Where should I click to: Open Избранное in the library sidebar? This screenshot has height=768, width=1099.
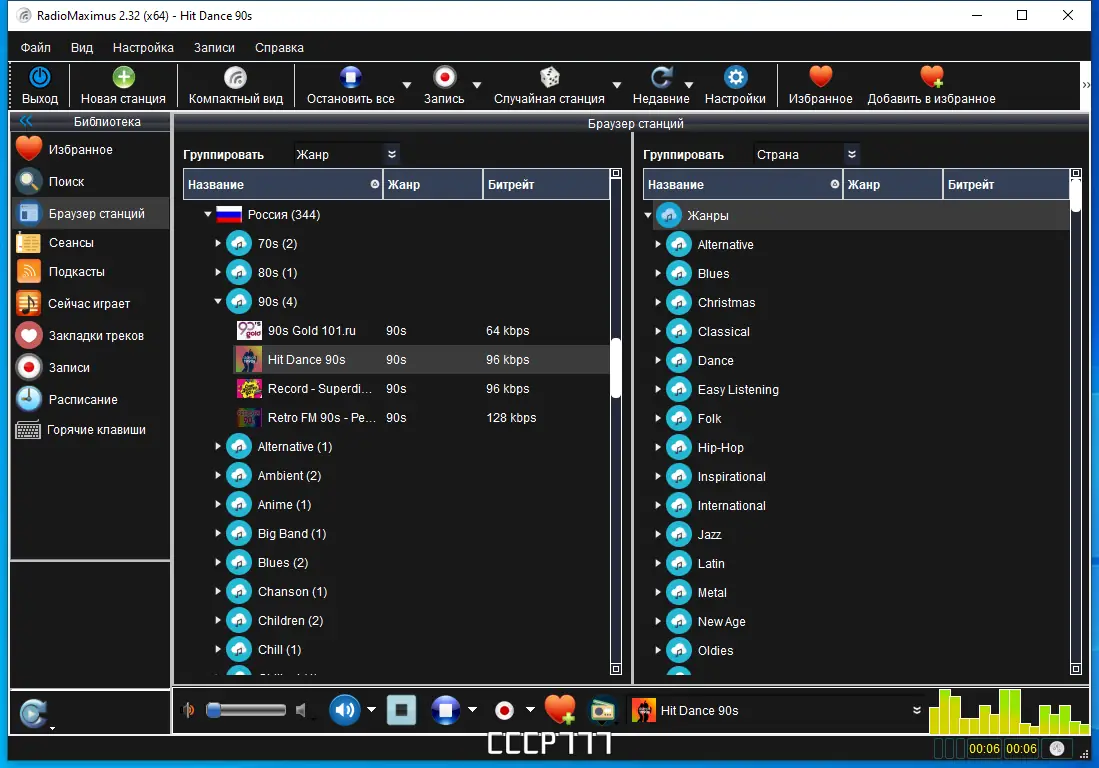tap(90, 149)
